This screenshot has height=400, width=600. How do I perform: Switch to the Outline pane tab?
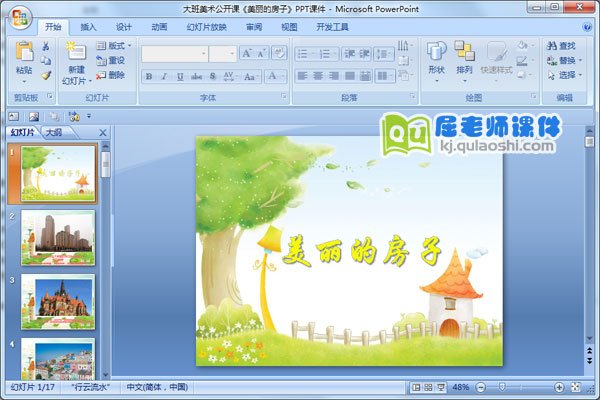(x=54, y=132)
